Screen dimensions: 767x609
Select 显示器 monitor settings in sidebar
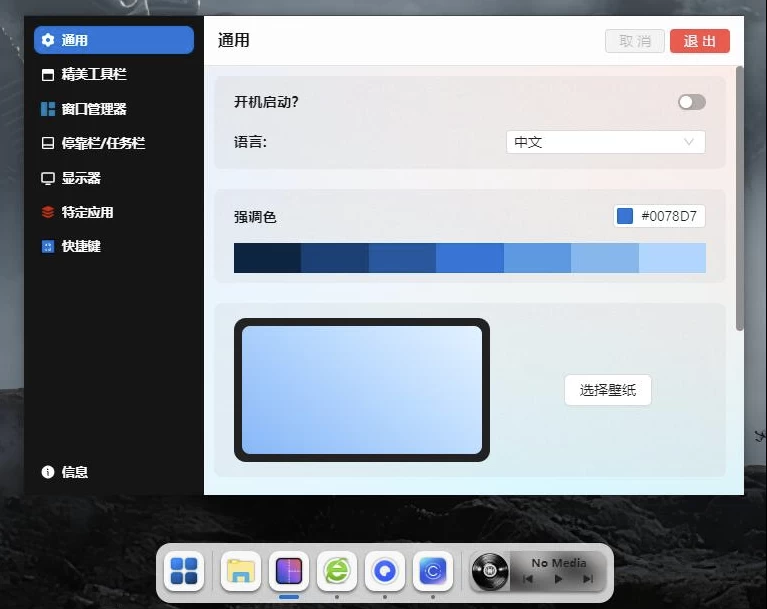tap(80, 178)
